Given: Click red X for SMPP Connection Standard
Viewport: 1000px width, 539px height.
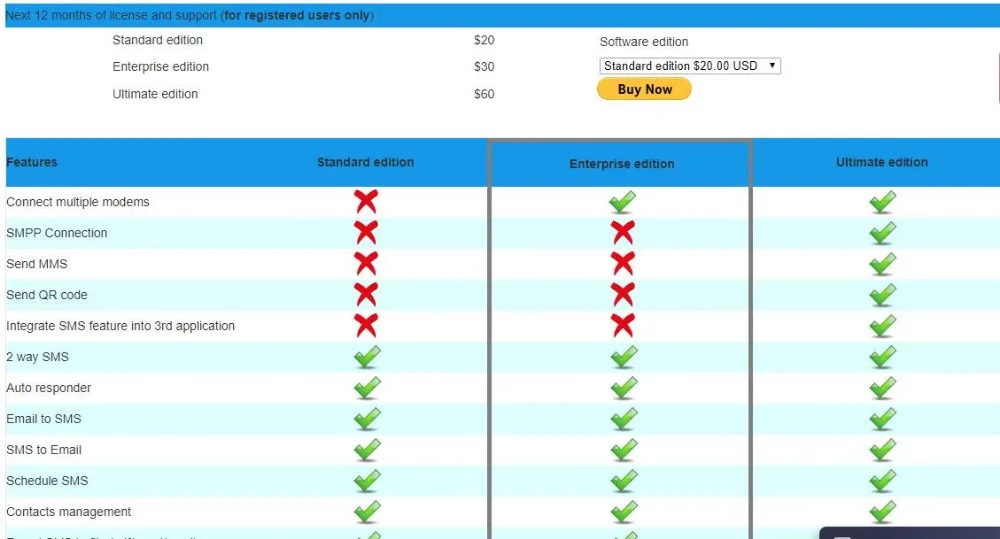Looking at the screenshot, I should click(x=366, y=232).
